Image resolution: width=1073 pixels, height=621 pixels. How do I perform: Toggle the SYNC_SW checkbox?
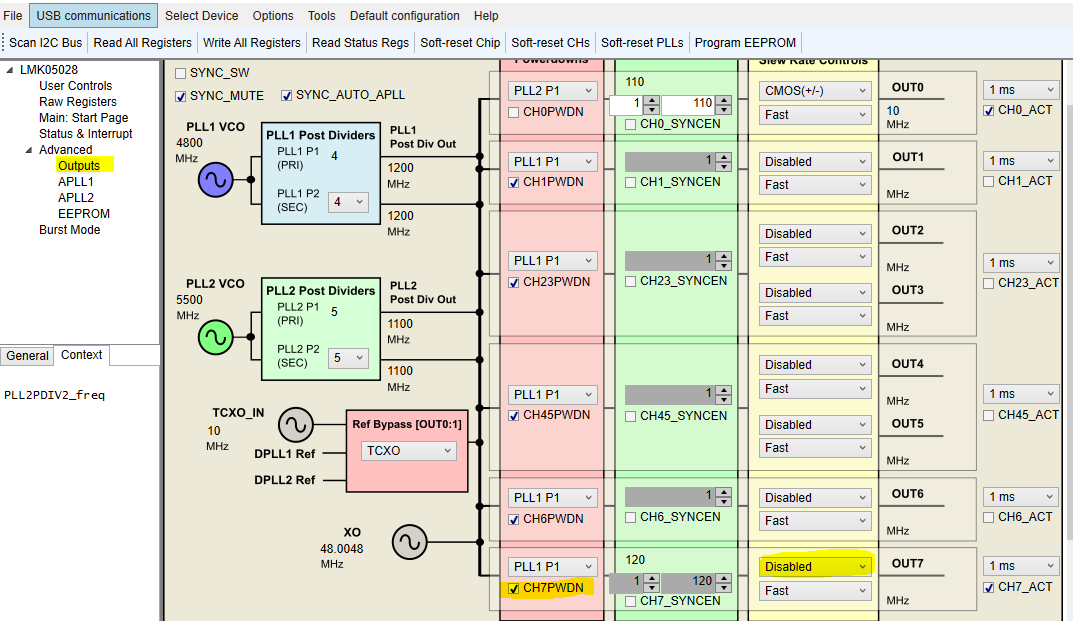pyautogui.click(x=181, y=73)
